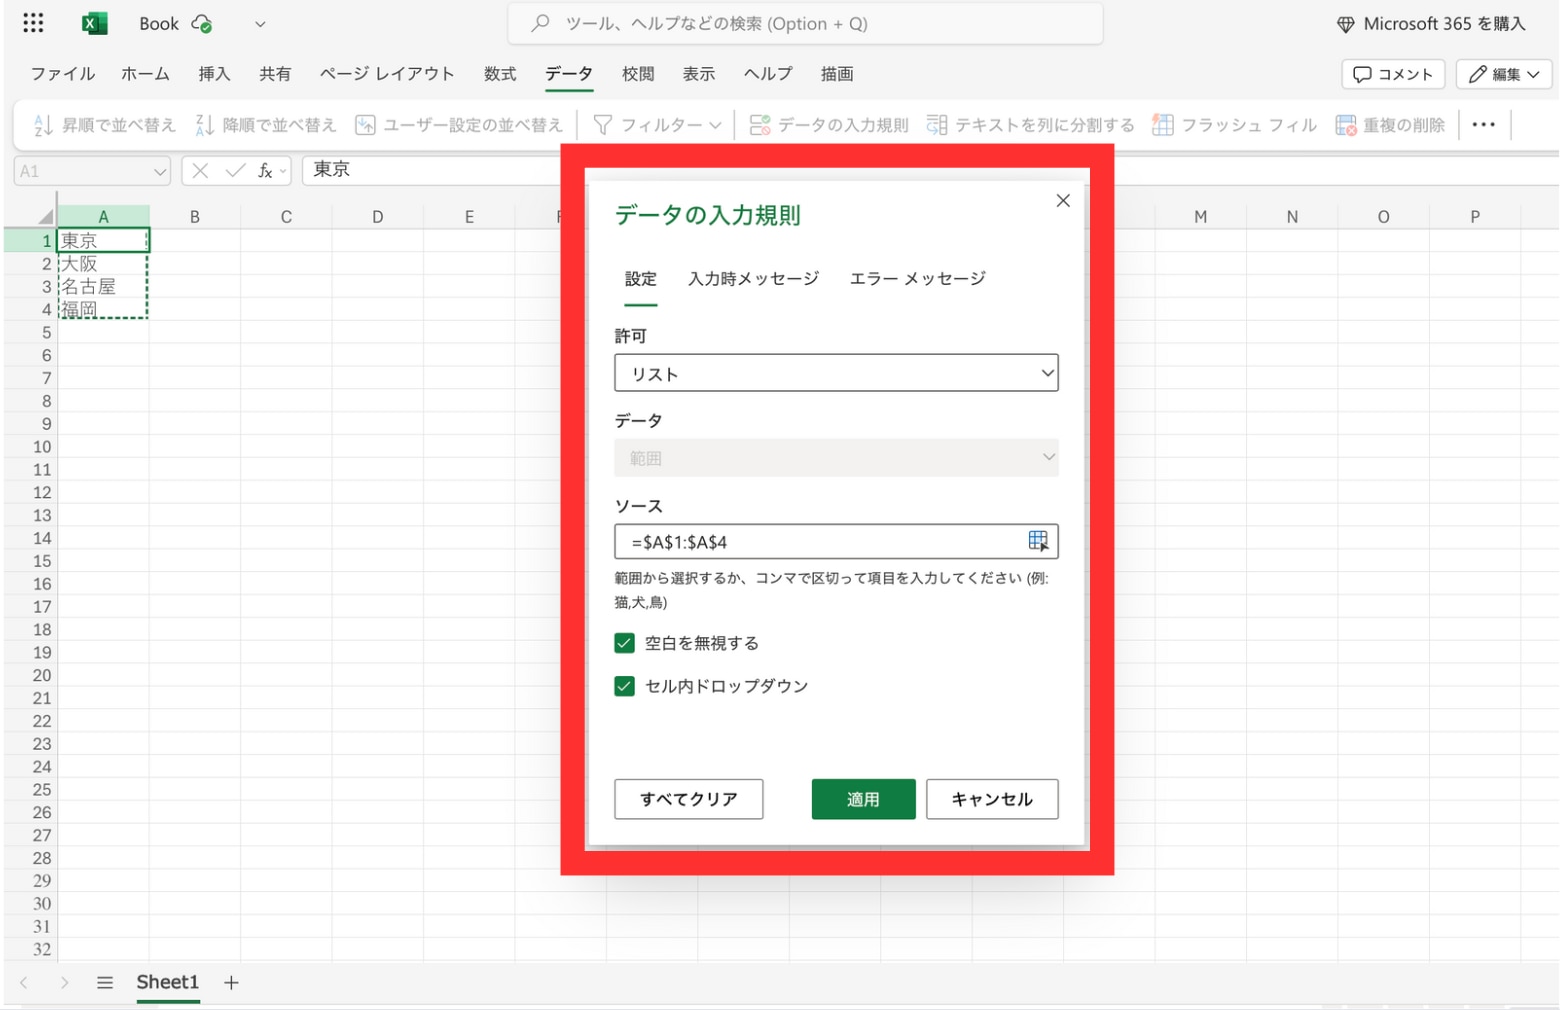Open the Name Box dropdown arrow

click(159, 171)
